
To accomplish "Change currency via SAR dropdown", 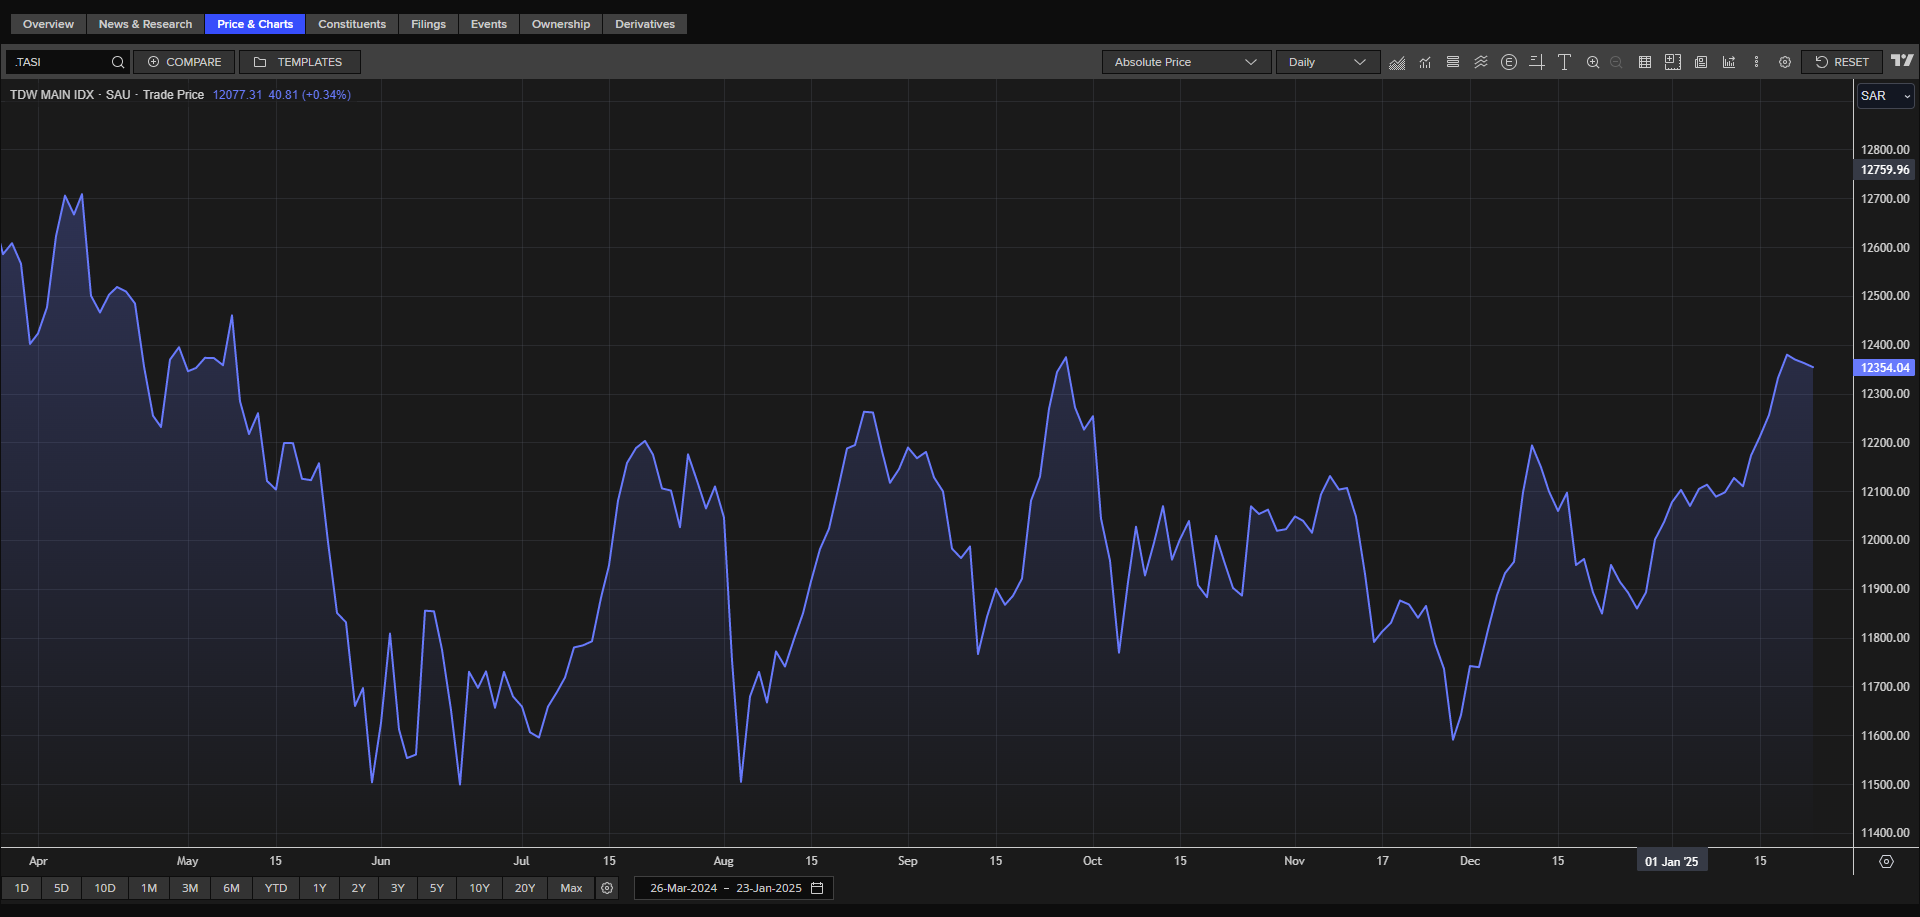I will pyautogui.click(x=1885, y=96).
